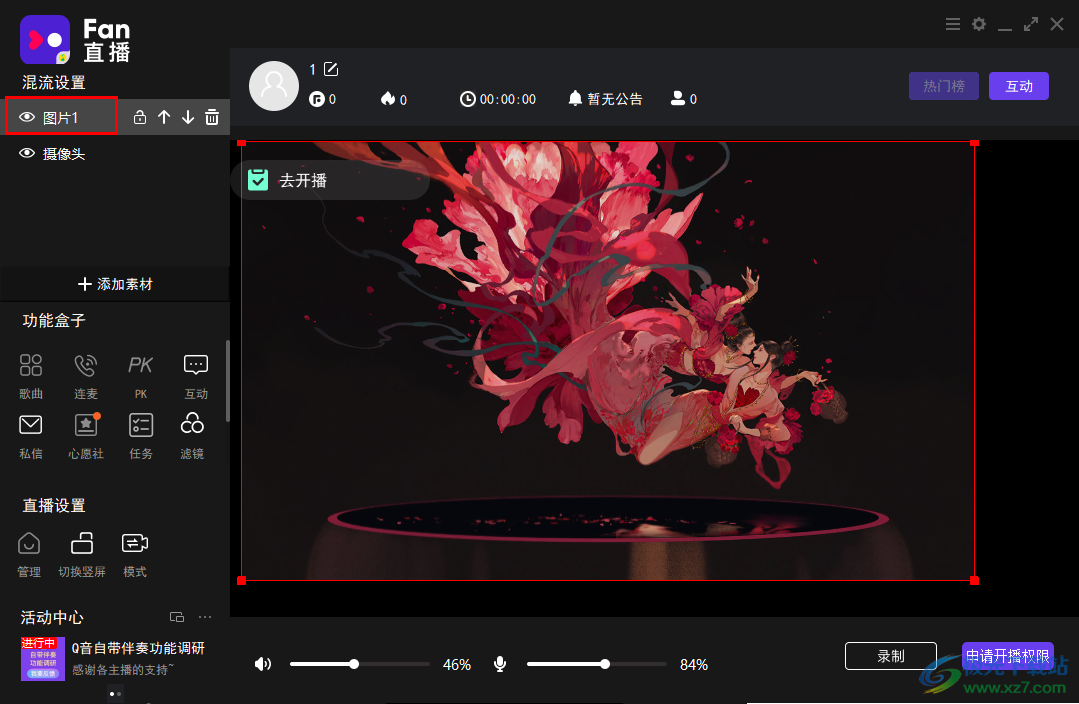The height and width of the screenshot is (704, 1079).
Task: Adjust the speaker volume slider
Action: [x=360, y=664]
